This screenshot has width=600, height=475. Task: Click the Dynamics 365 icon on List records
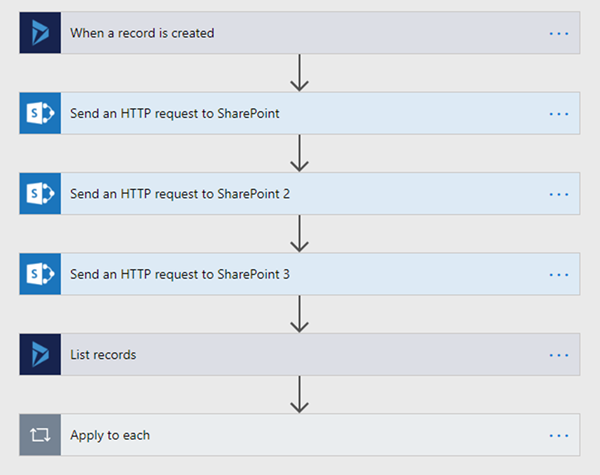pyautogui.click(x=40, y=354)
